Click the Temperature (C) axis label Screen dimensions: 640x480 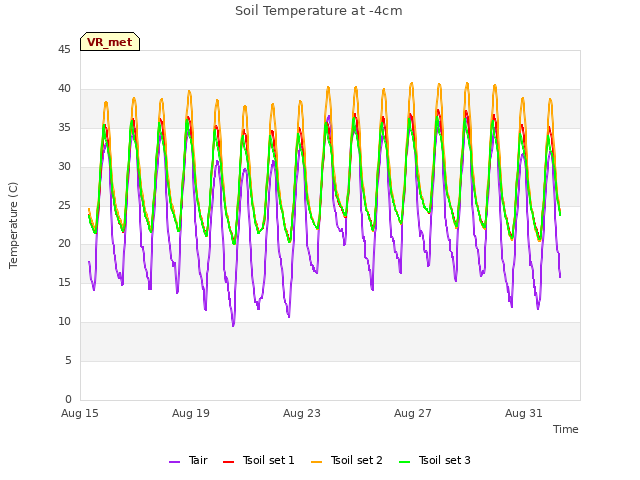(x=13, y=225)
